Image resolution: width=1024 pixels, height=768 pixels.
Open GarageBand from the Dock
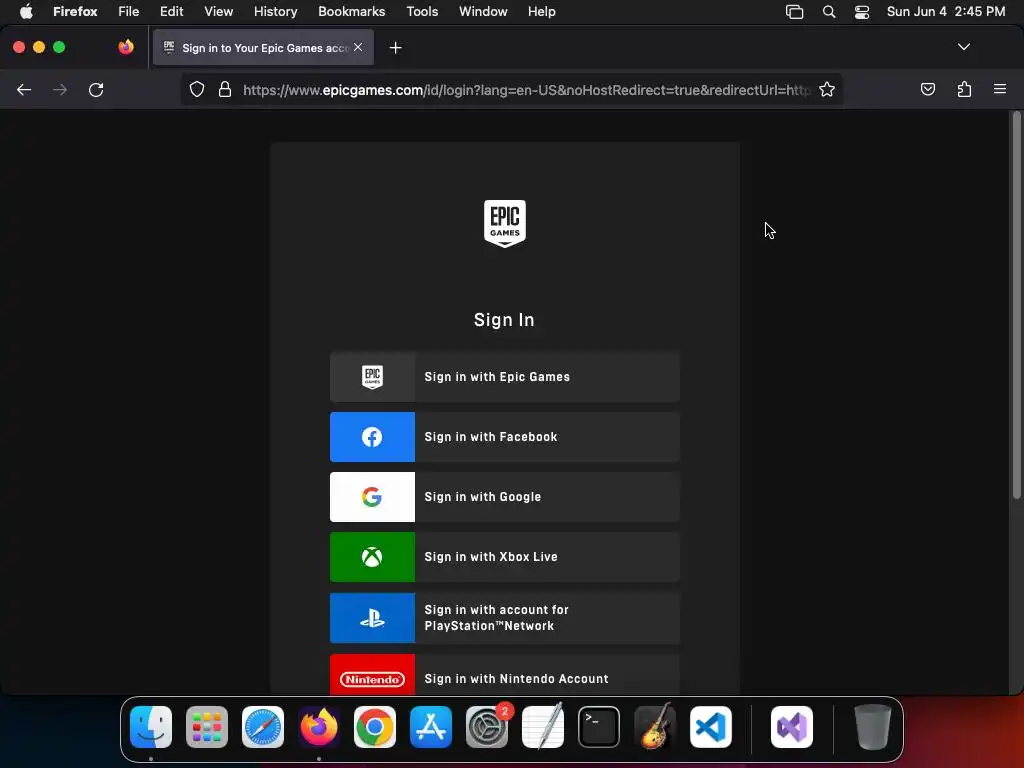tap(655, 727)
